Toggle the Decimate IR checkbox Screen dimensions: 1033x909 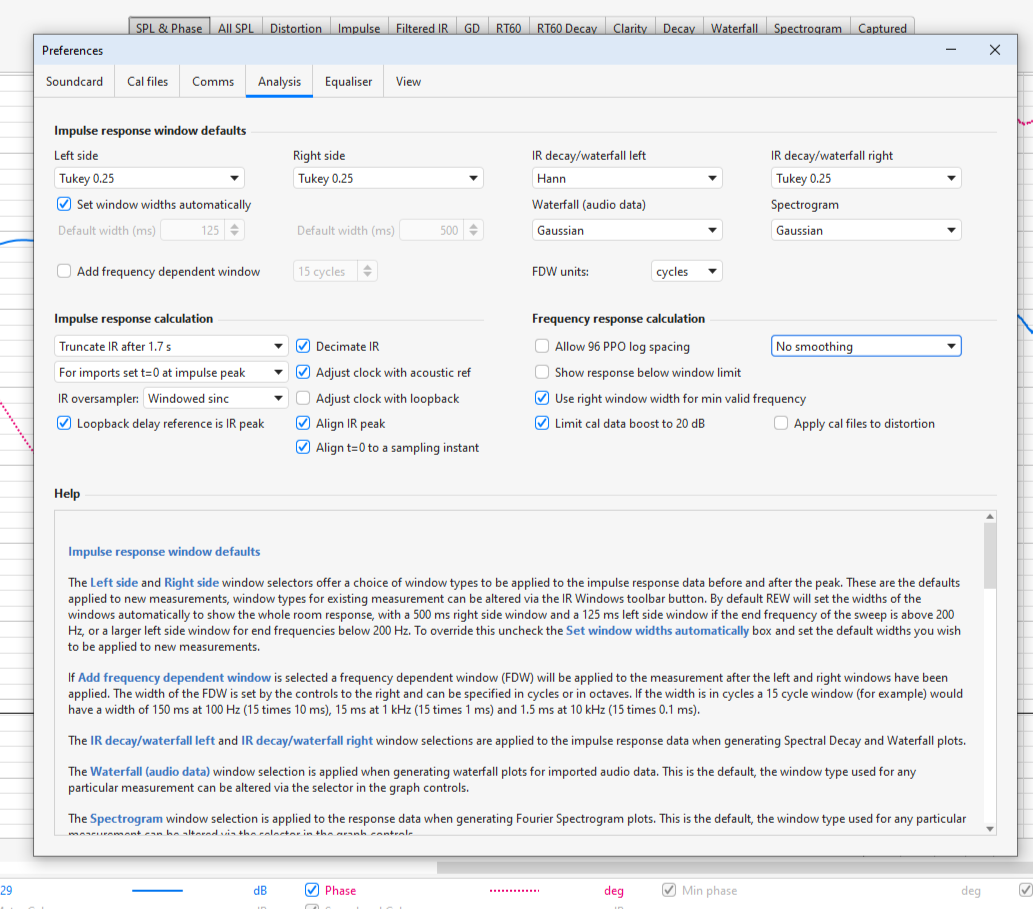tap(303, 346)
